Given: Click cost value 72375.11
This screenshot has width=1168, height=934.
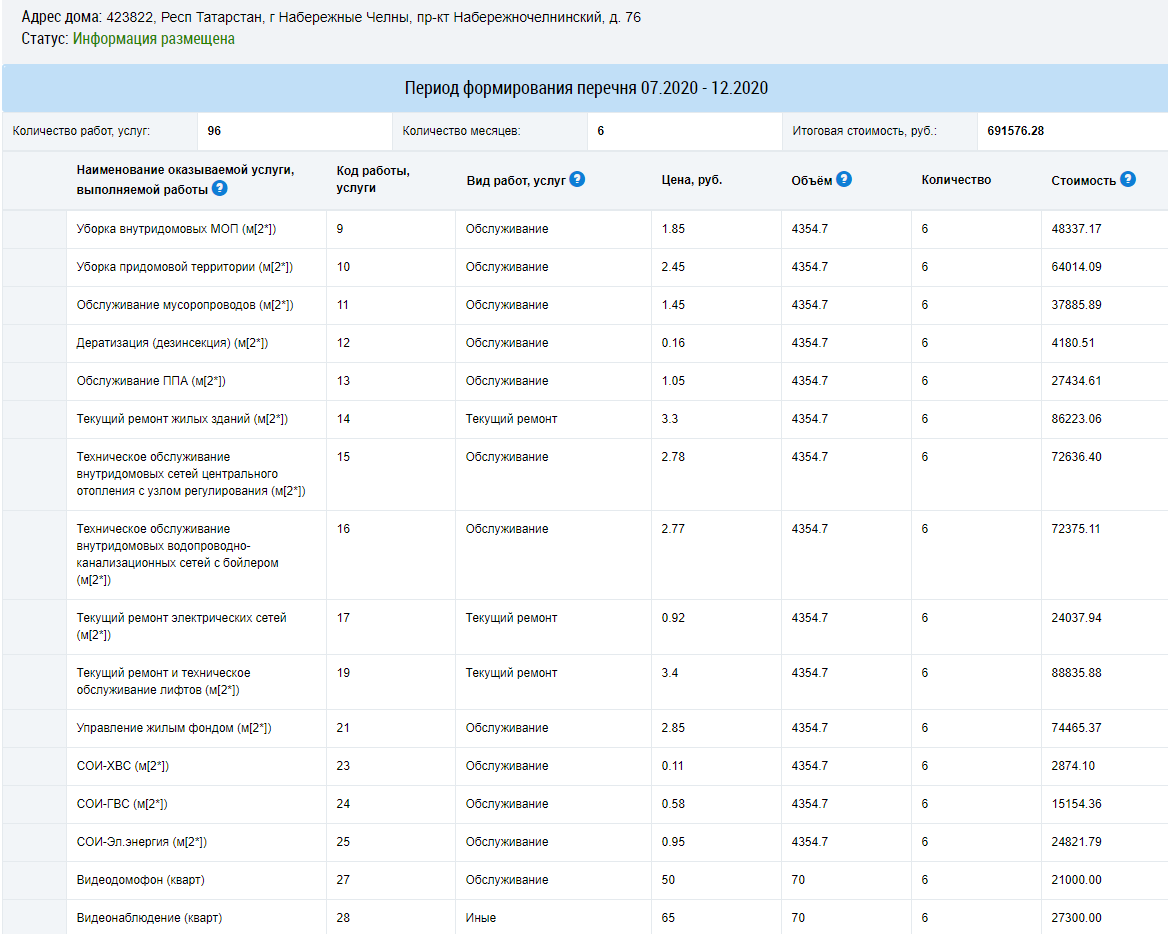Looking at the screenshot, I should coord(1076,530).
